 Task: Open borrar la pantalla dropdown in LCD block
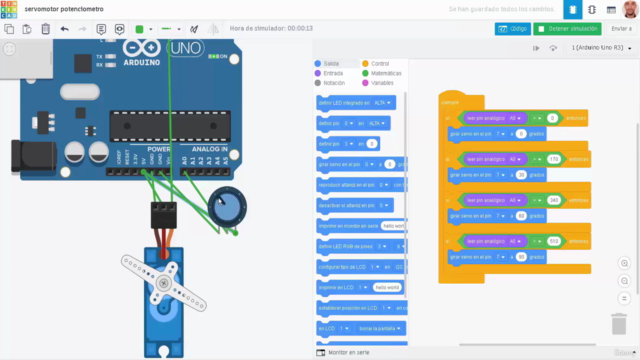pyautogui.click(x=380, y=329)
